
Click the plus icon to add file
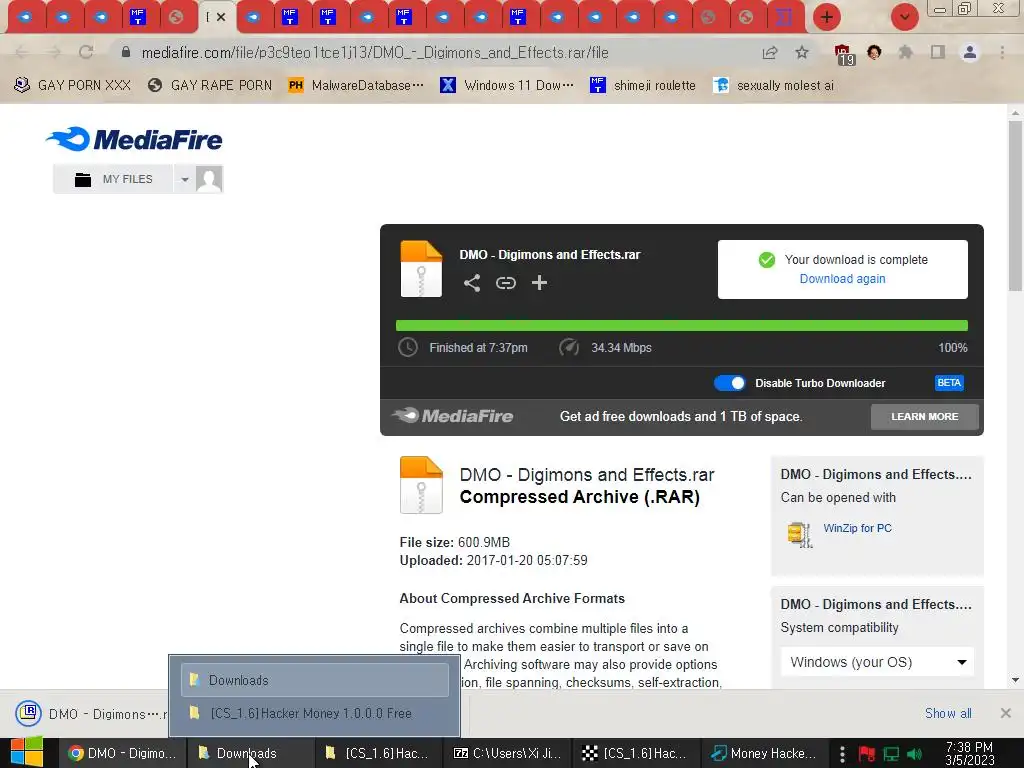coord(539,283)
